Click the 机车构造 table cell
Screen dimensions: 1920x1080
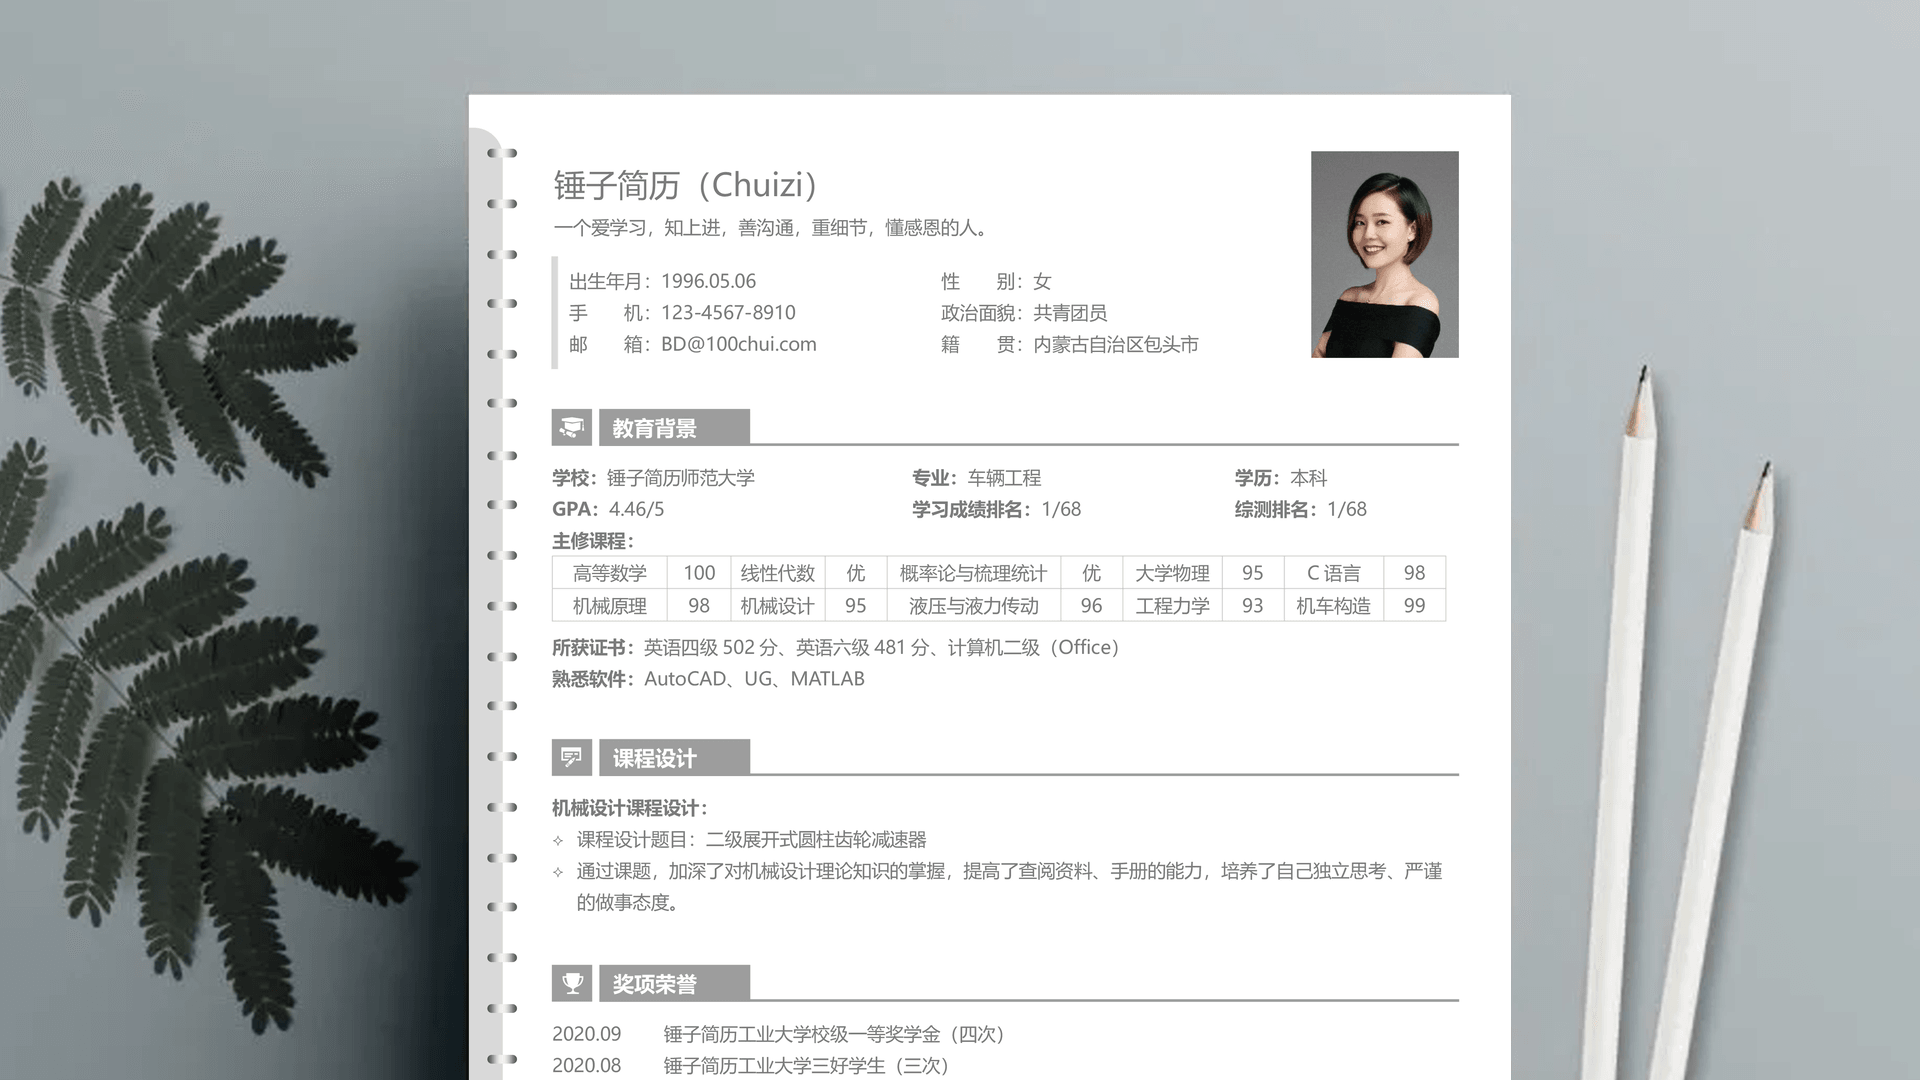[x=1333, y=606]
